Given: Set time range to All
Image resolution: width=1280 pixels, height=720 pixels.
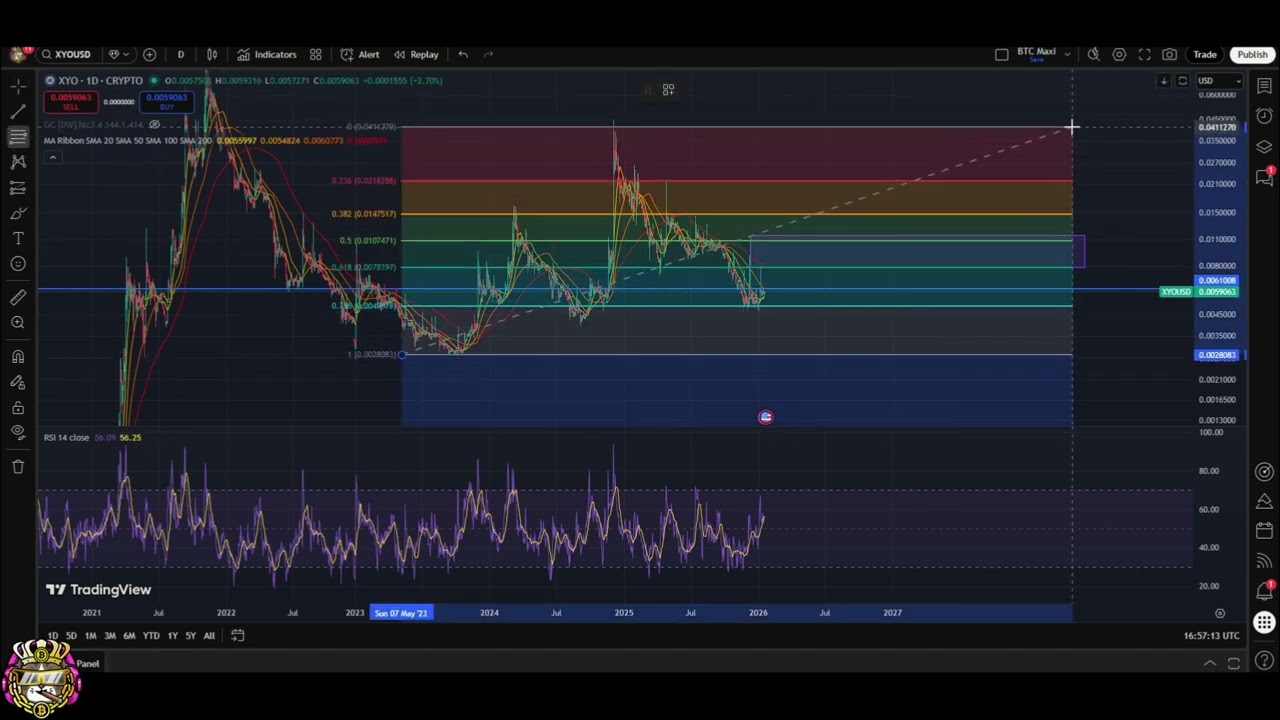Looking at the screenshot, I should 209,636.
